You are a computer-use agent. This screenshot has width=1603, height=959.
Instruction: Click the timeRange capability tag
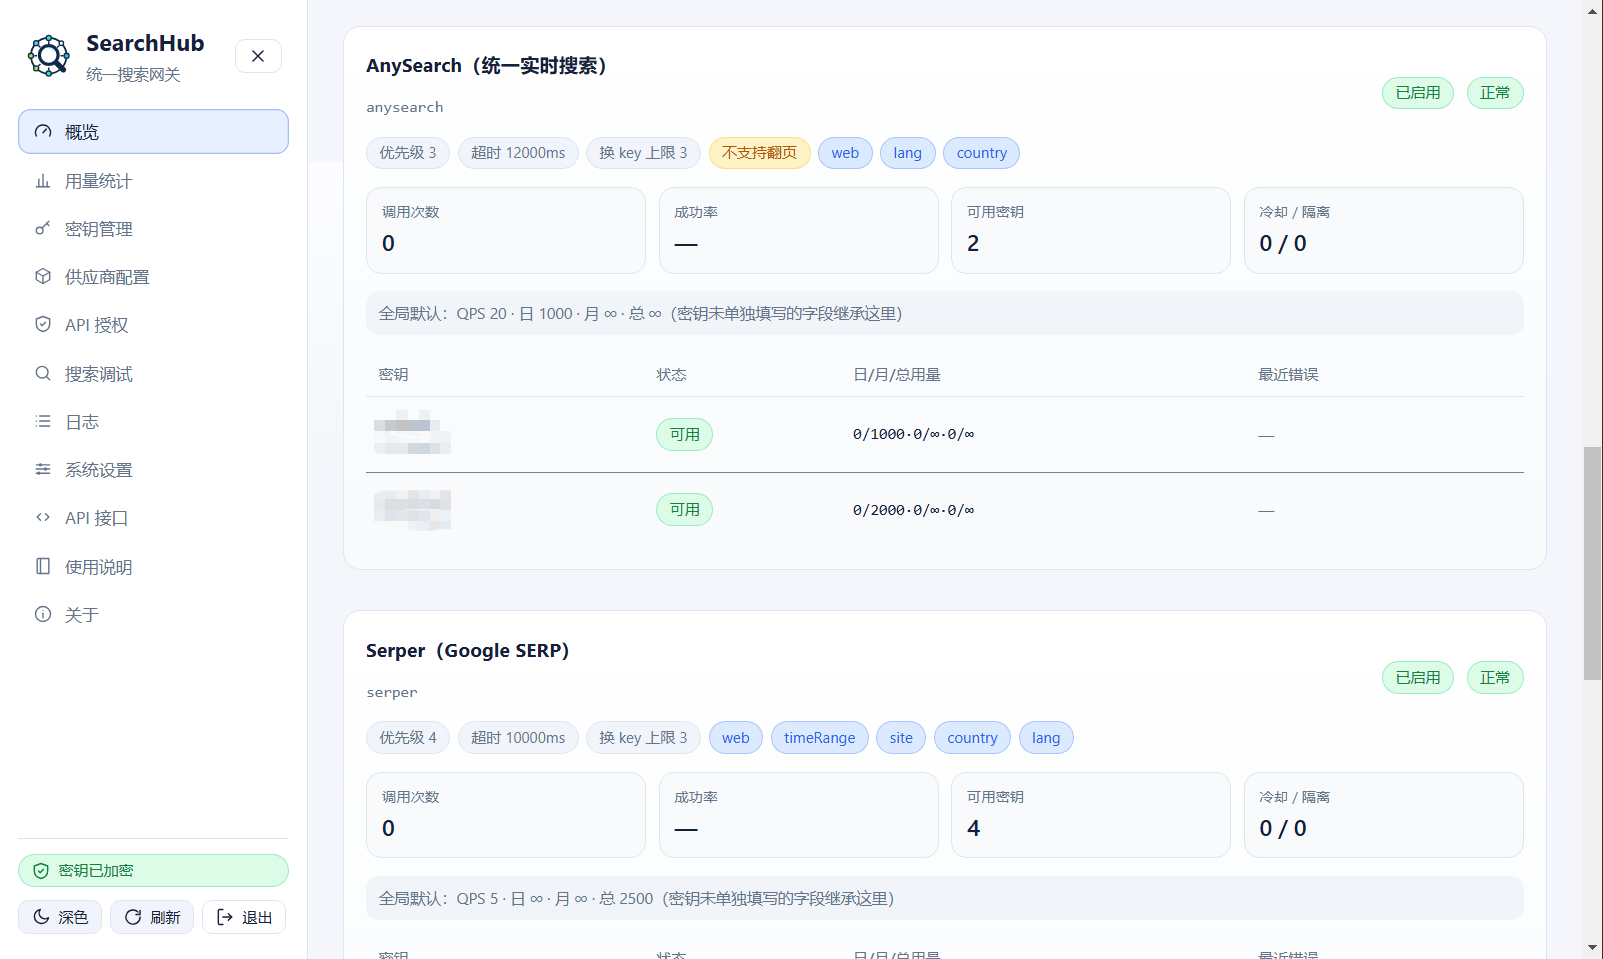[x=820, y=738]
